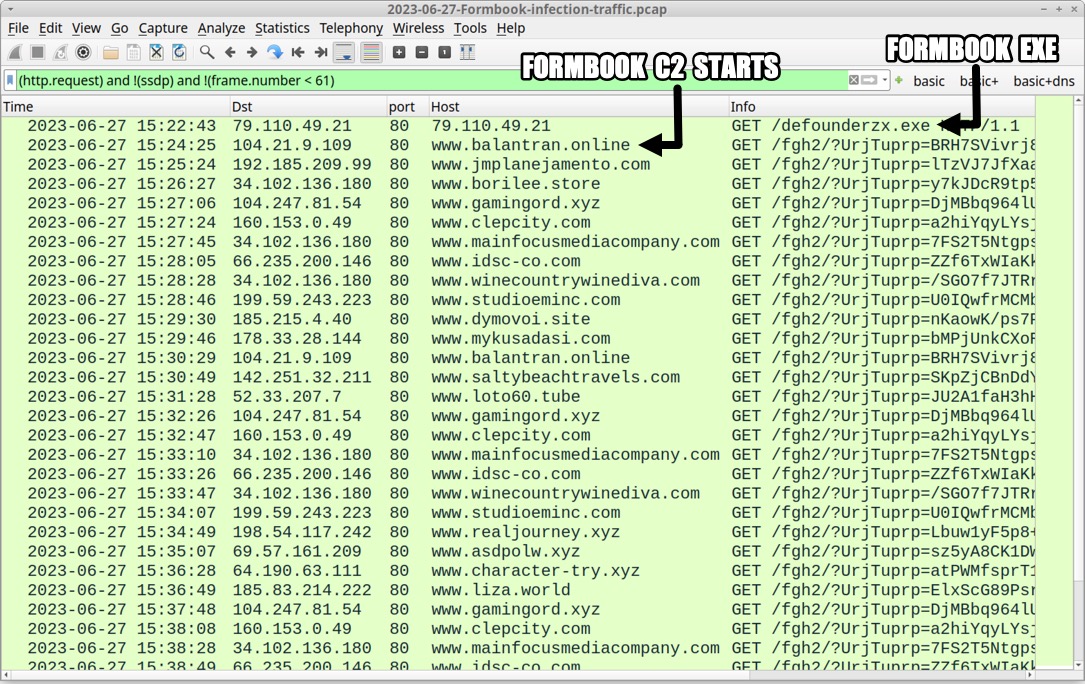Select the defounderzx.exe GET request row
This screenshot has width=1085, height=684.
point(518,126)
